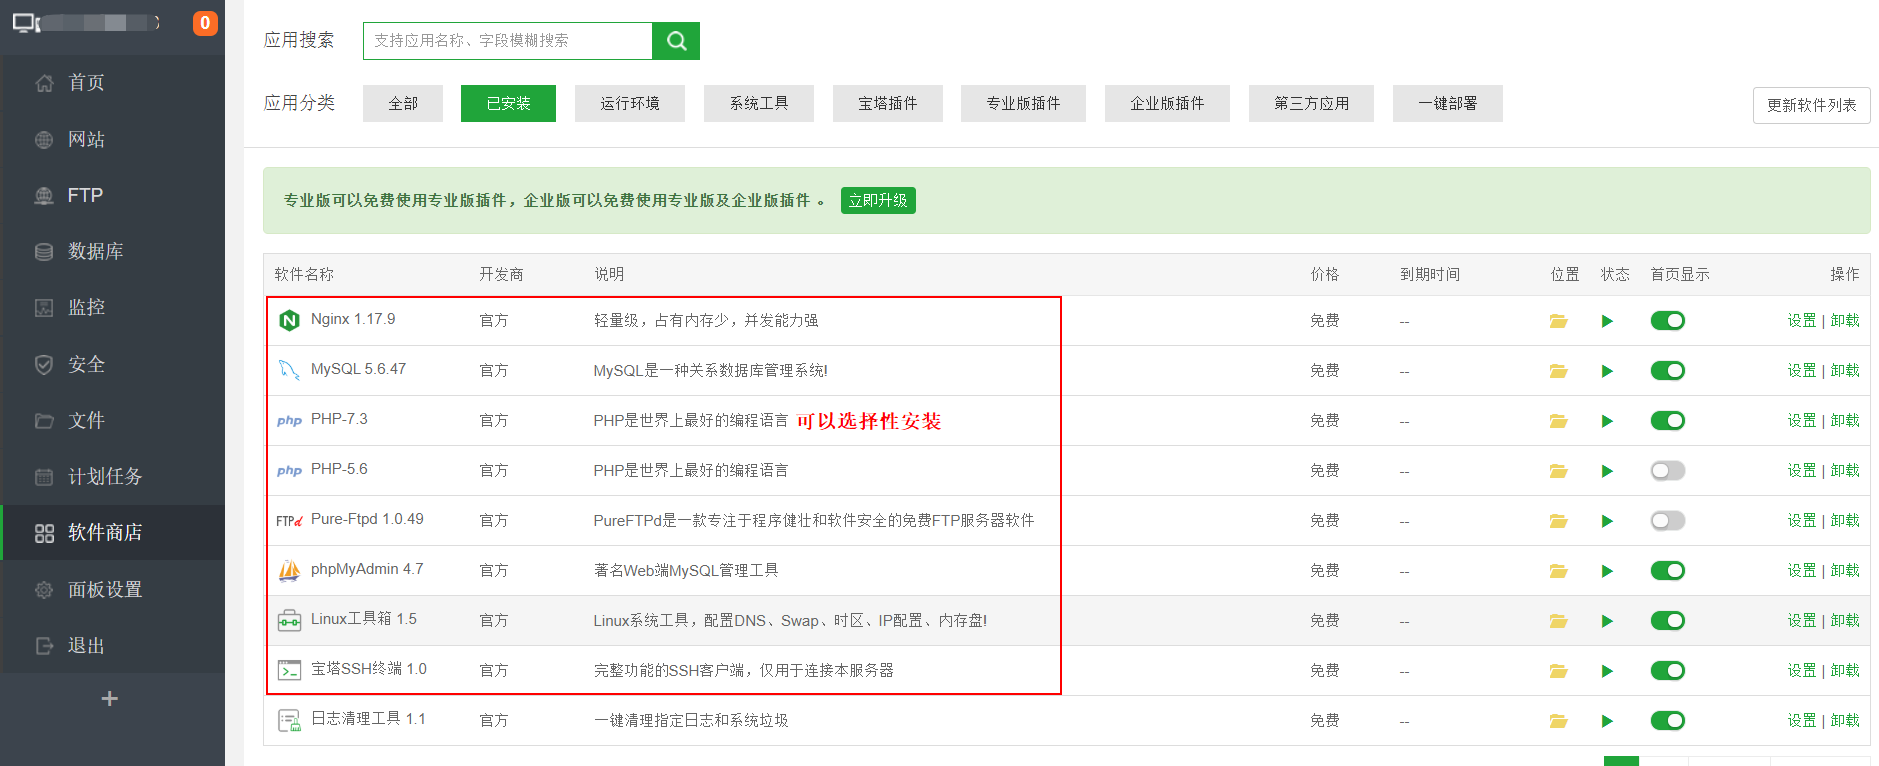Click the Pure-Ftpd status play icon

point(1607,521)
